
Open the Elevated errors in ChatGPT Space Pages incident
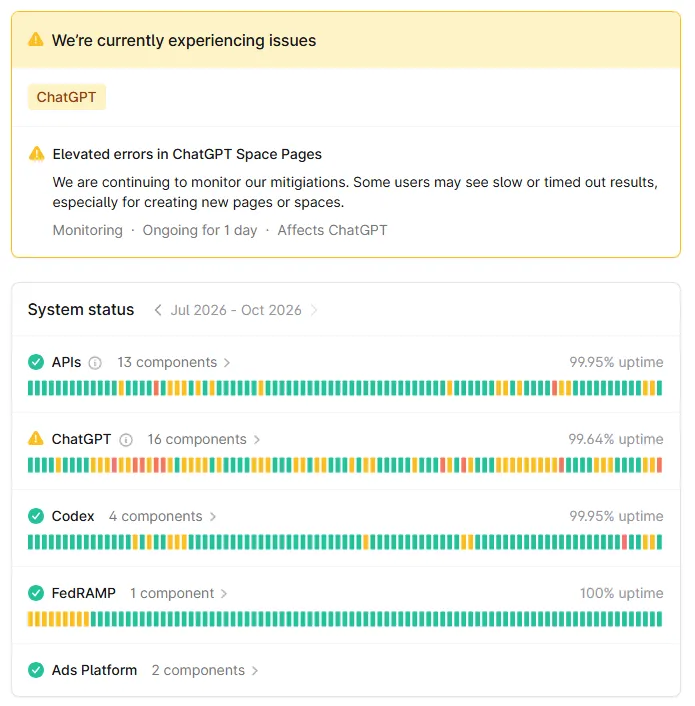[x=187, y=154]
